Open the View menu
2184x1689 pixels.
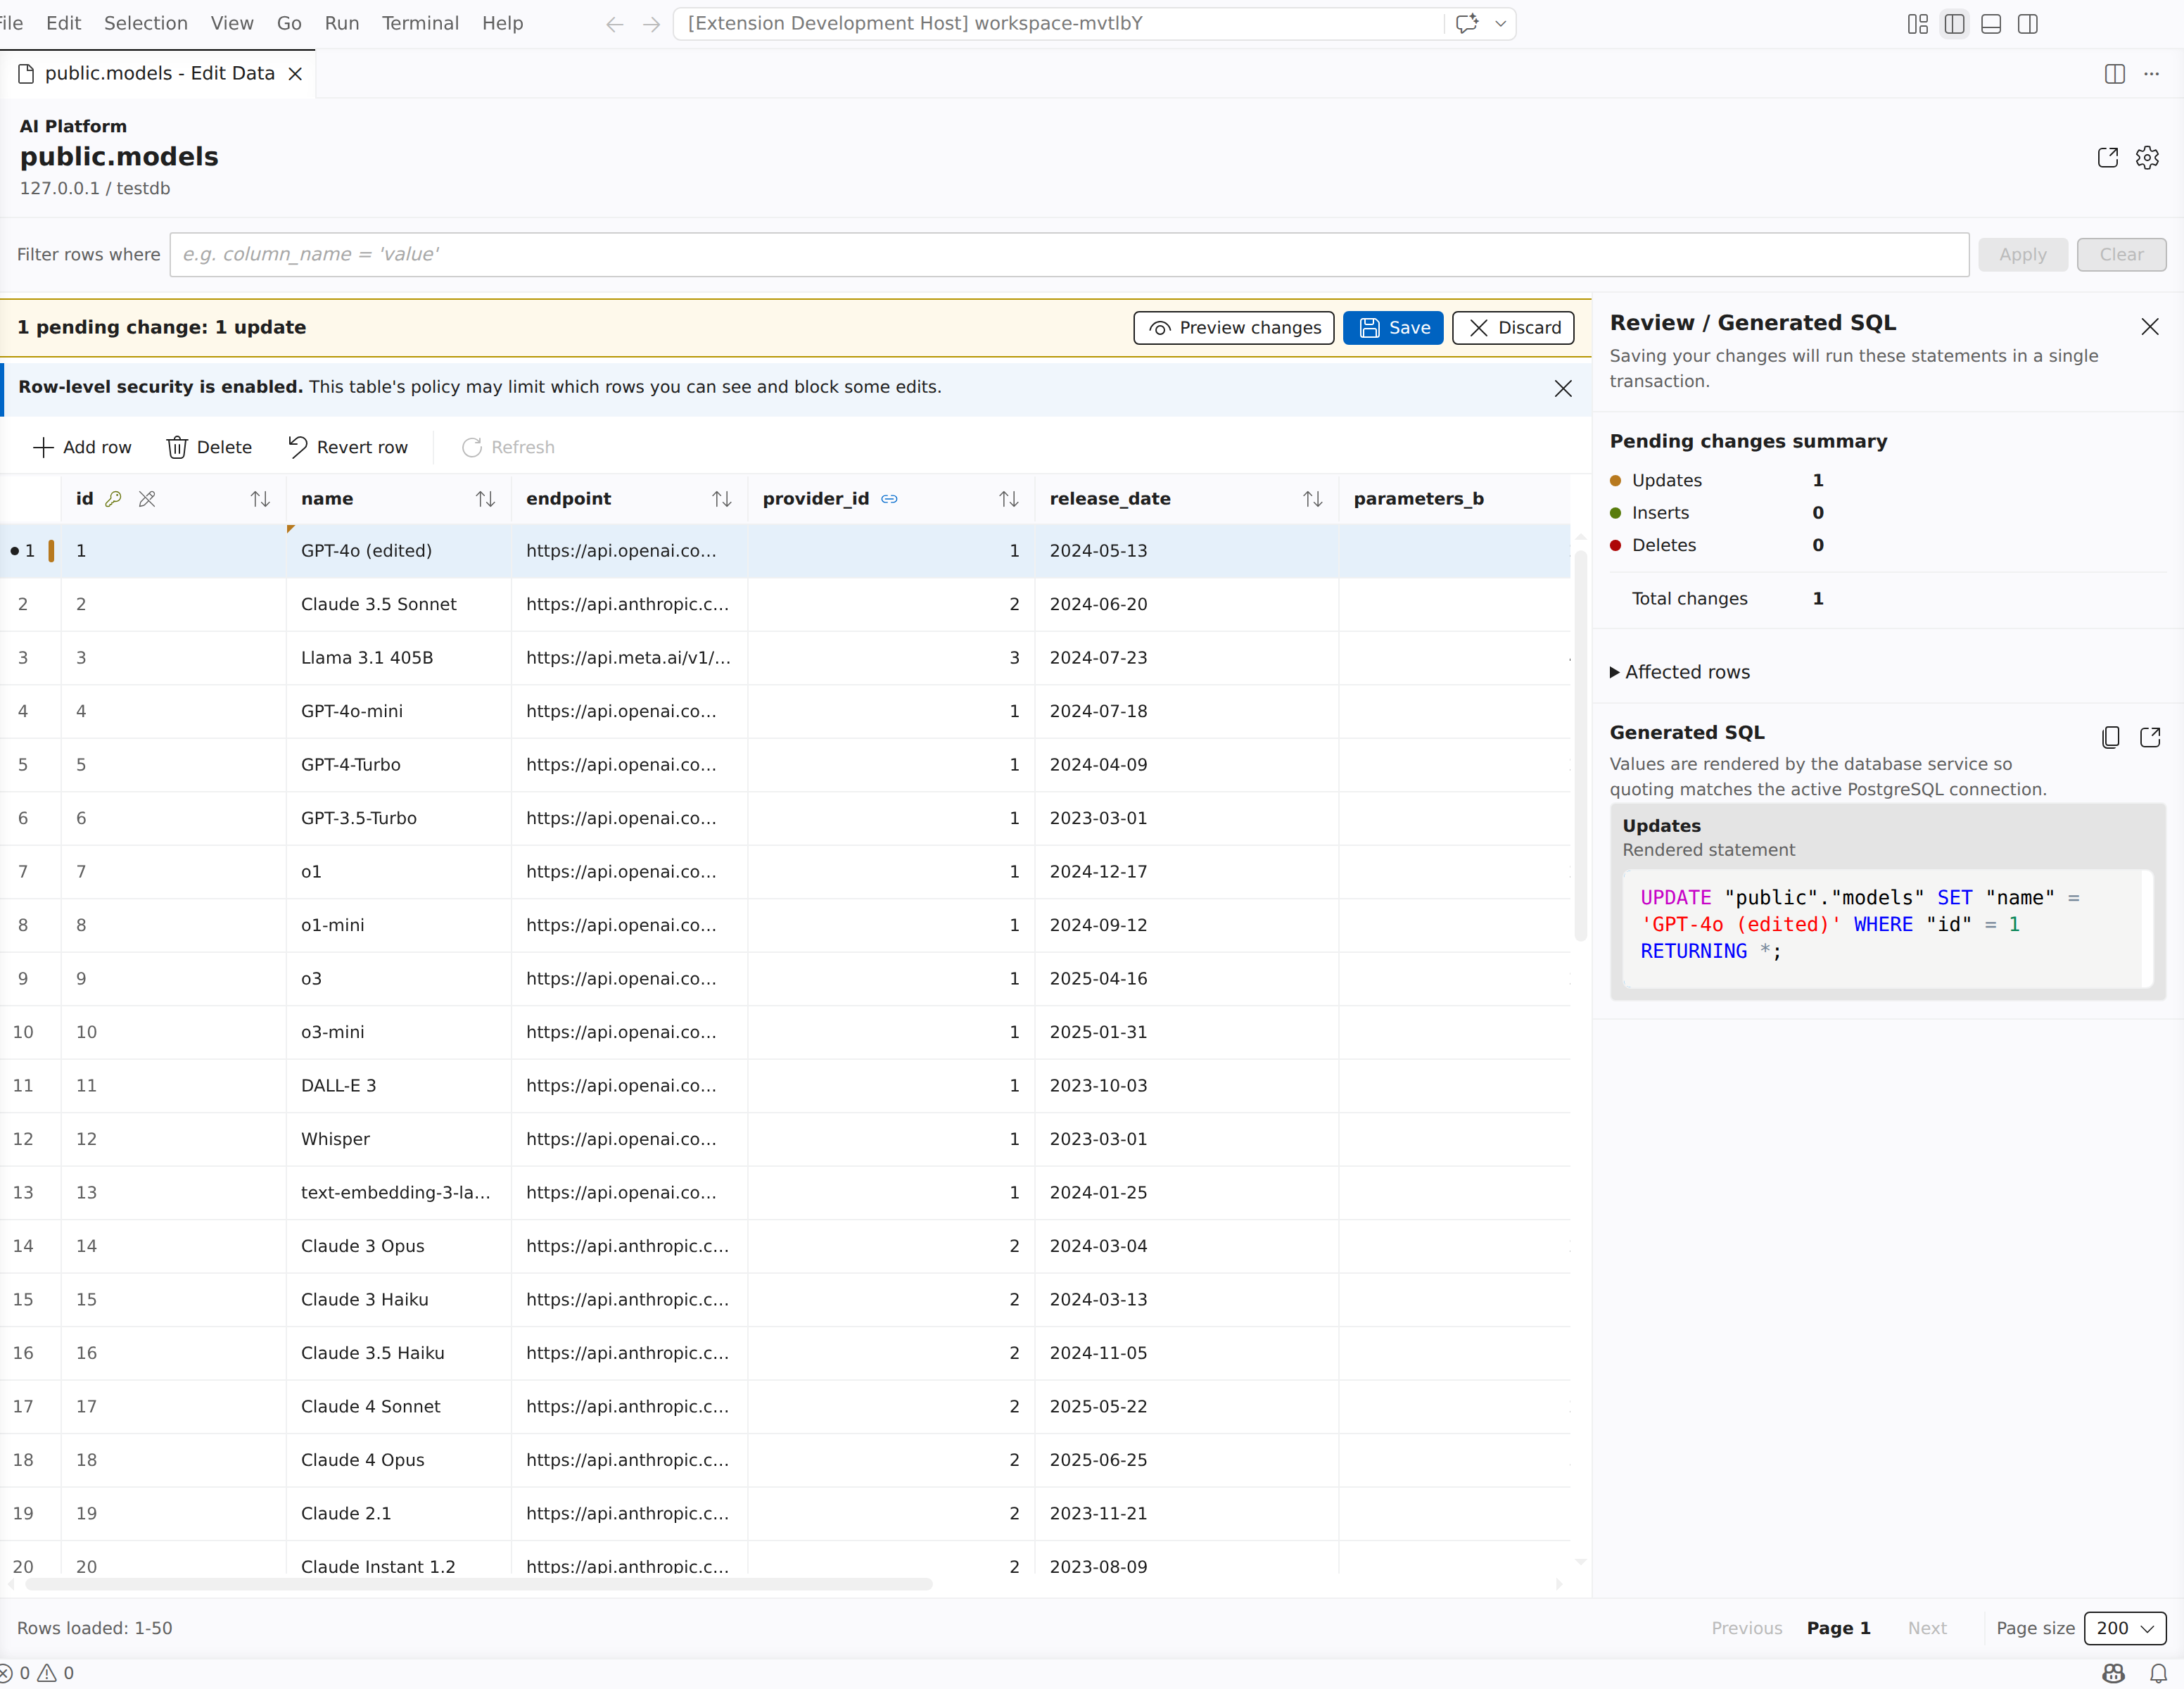pos(232,23)
